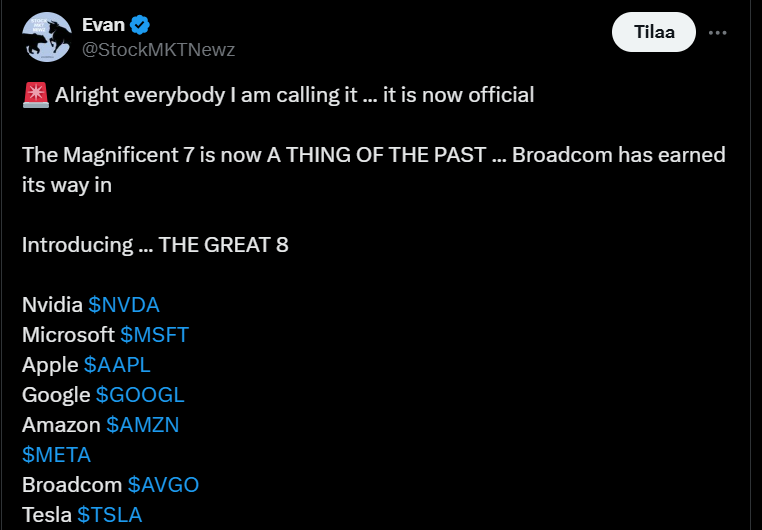This screenshot has width=762, height=530.
Task: Click the $AVGO cashtag link
Action: coord(163,485)
